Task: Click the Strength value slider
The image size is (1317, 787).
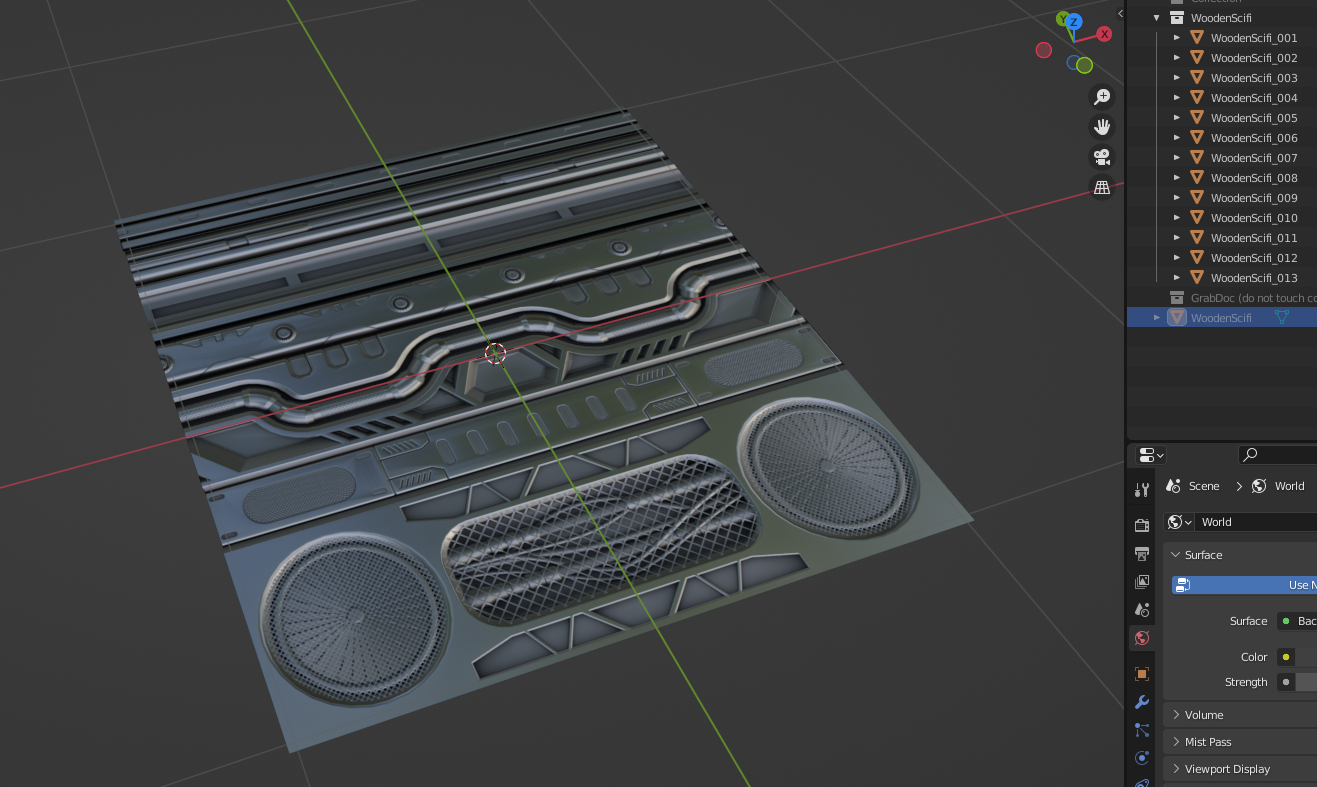Action: tap(1306, 682)
